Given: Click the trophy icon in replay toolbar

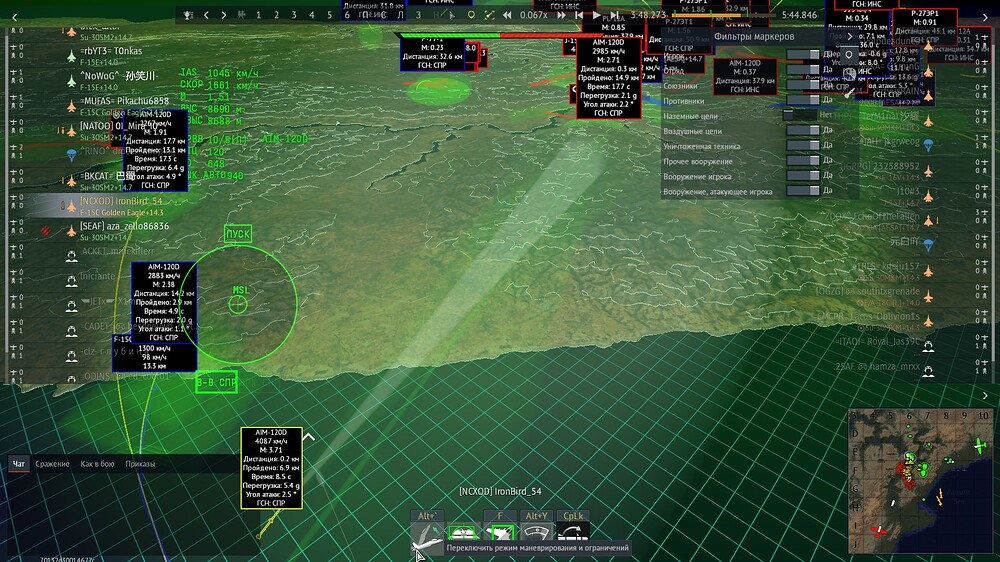Looking at the screenshot, I should [x=188, y=15].
